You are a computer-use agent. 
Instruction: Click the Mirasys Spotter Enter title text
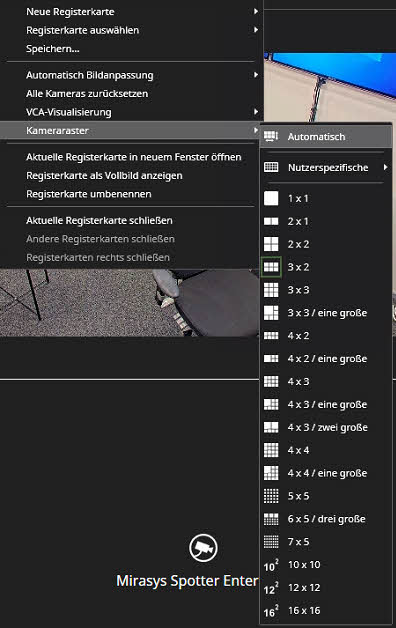(x=187, y=581)
